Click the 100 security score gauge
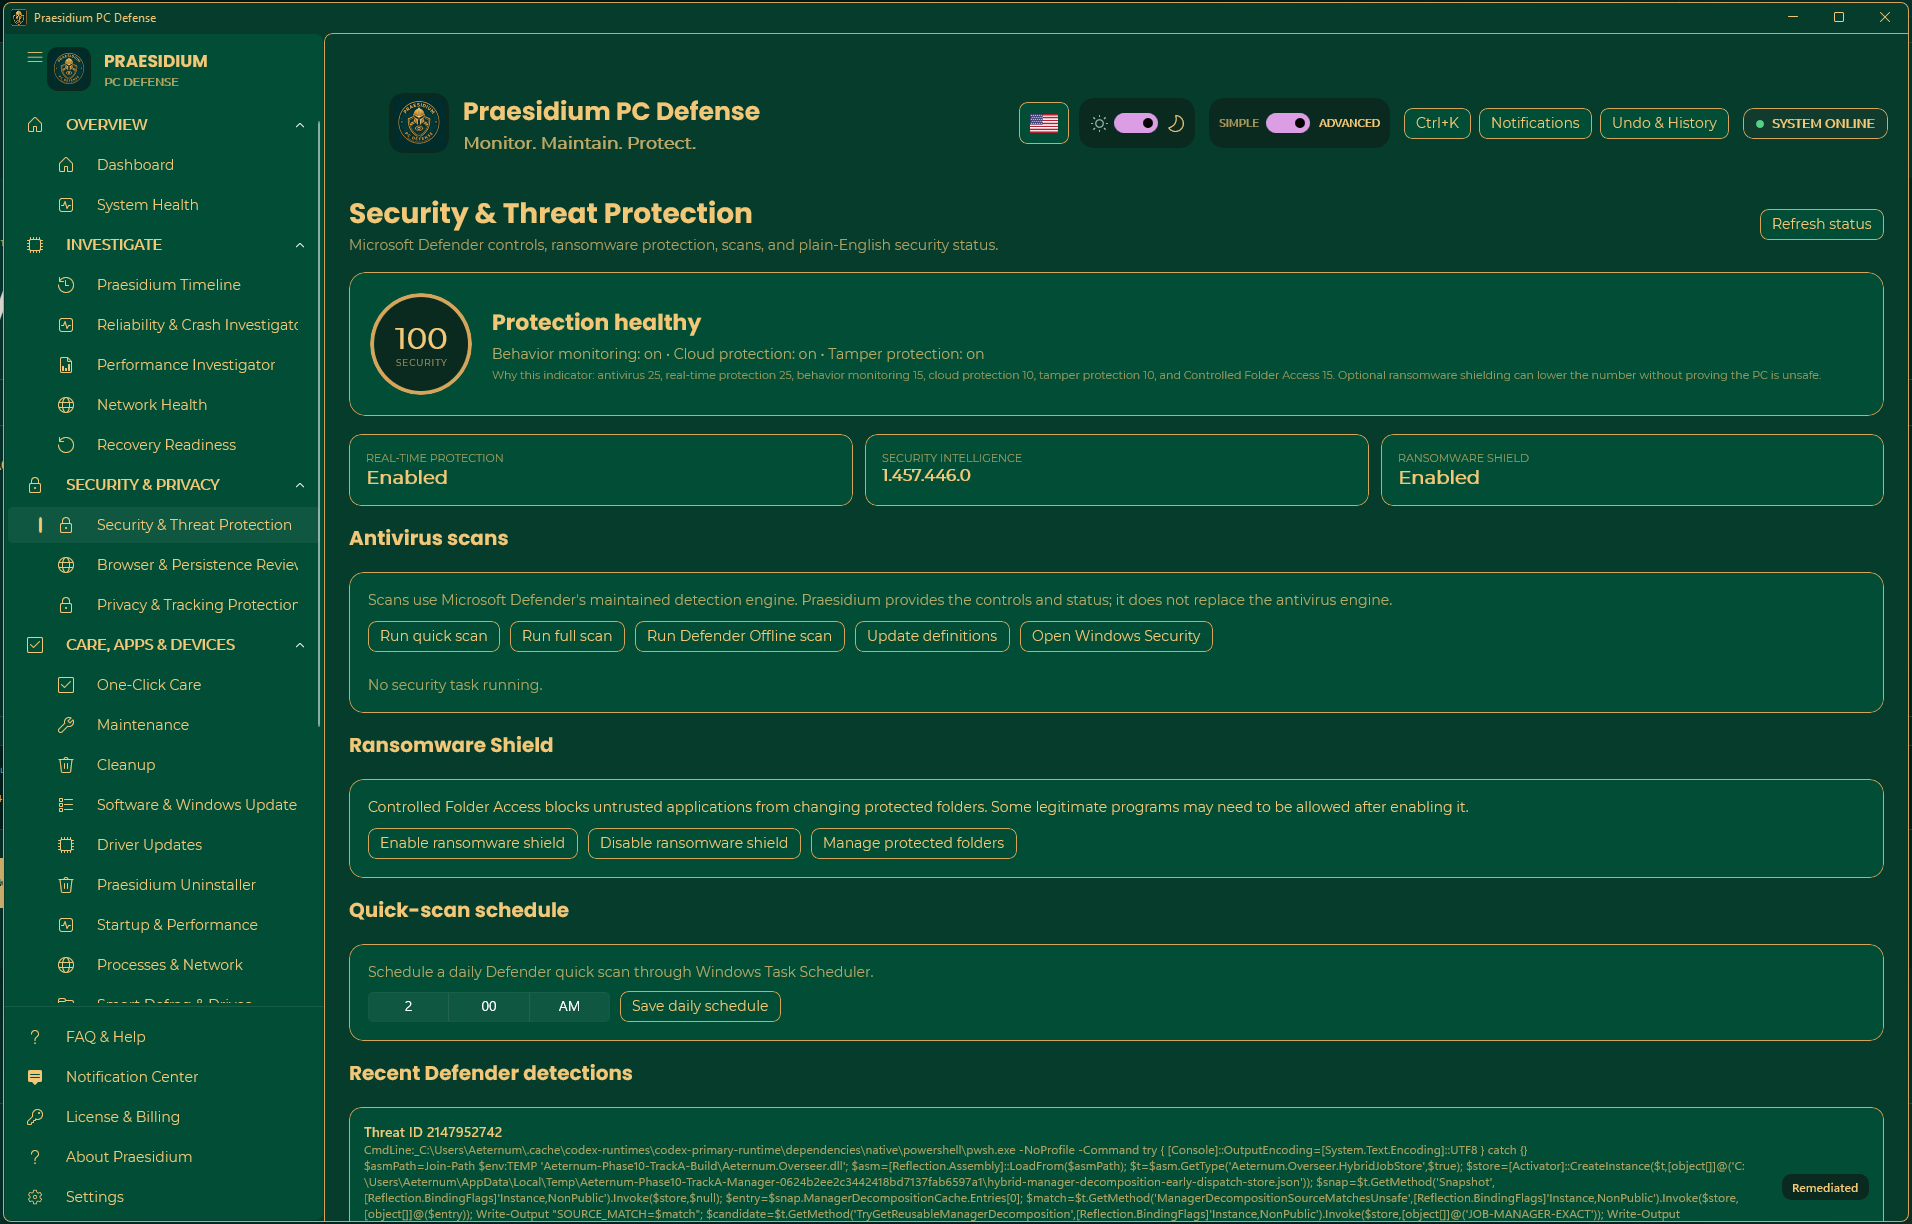Viewport: 1912px width, 1224px height. pos(421,344)
